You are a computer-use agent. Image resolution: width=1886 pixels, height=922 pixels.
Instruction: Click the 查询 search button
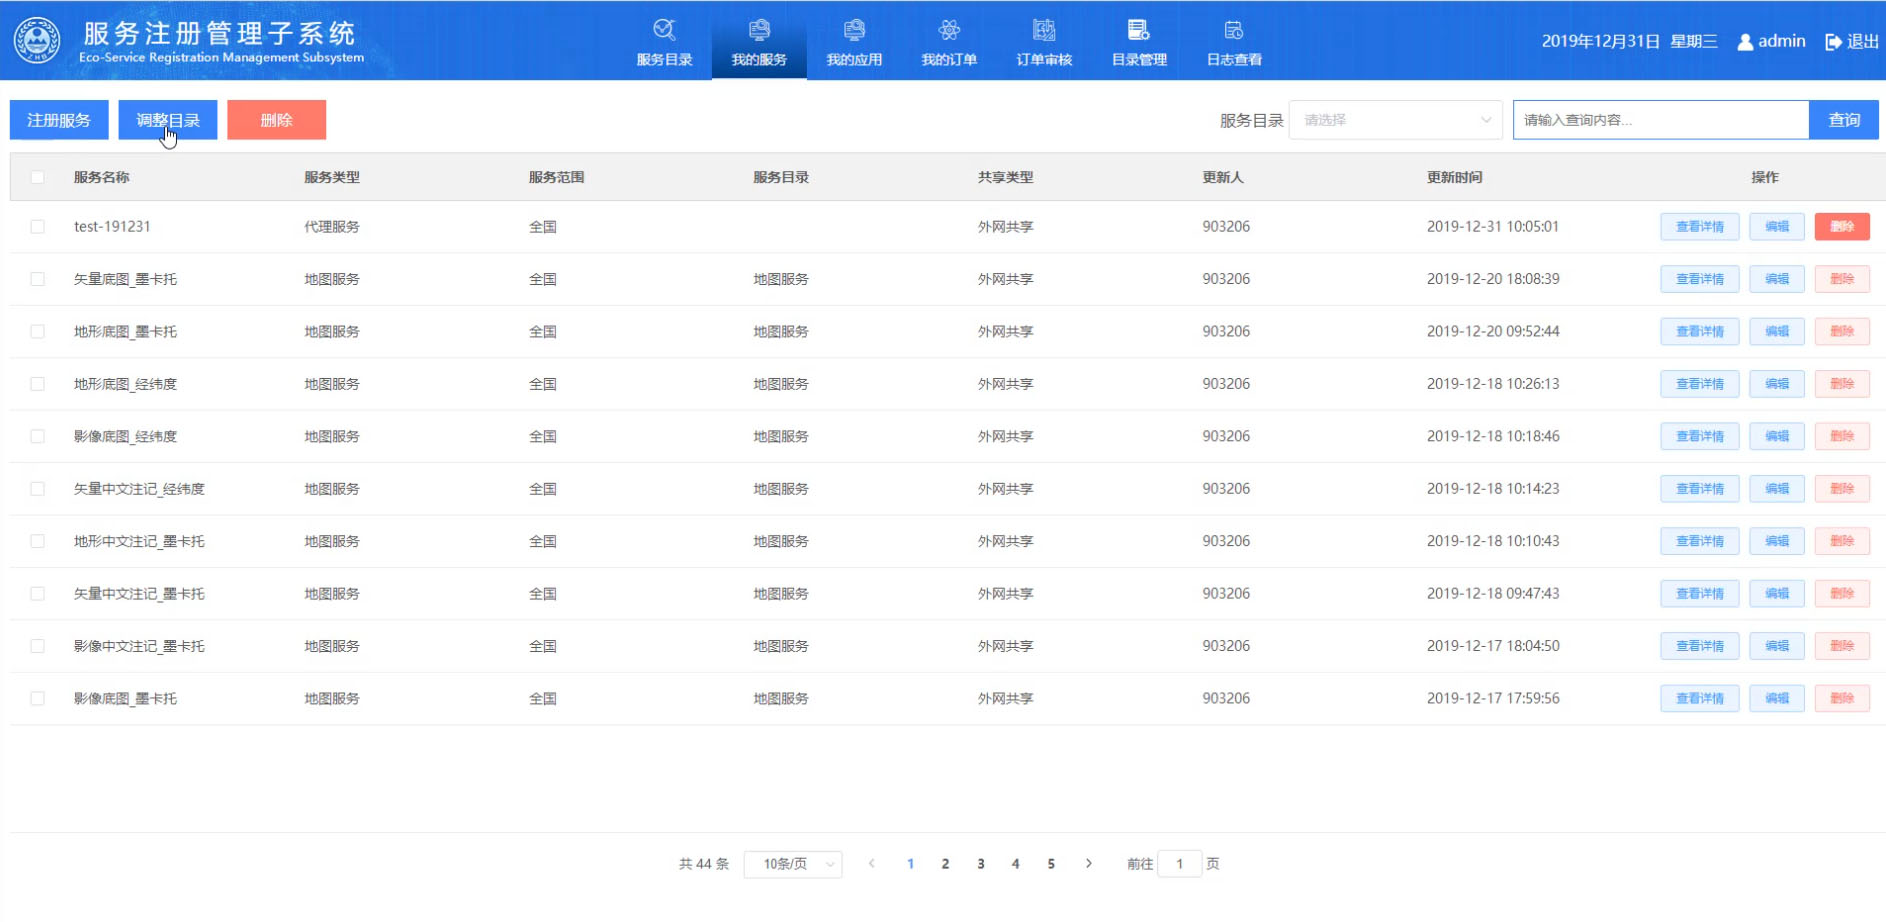click(1844, 120)
